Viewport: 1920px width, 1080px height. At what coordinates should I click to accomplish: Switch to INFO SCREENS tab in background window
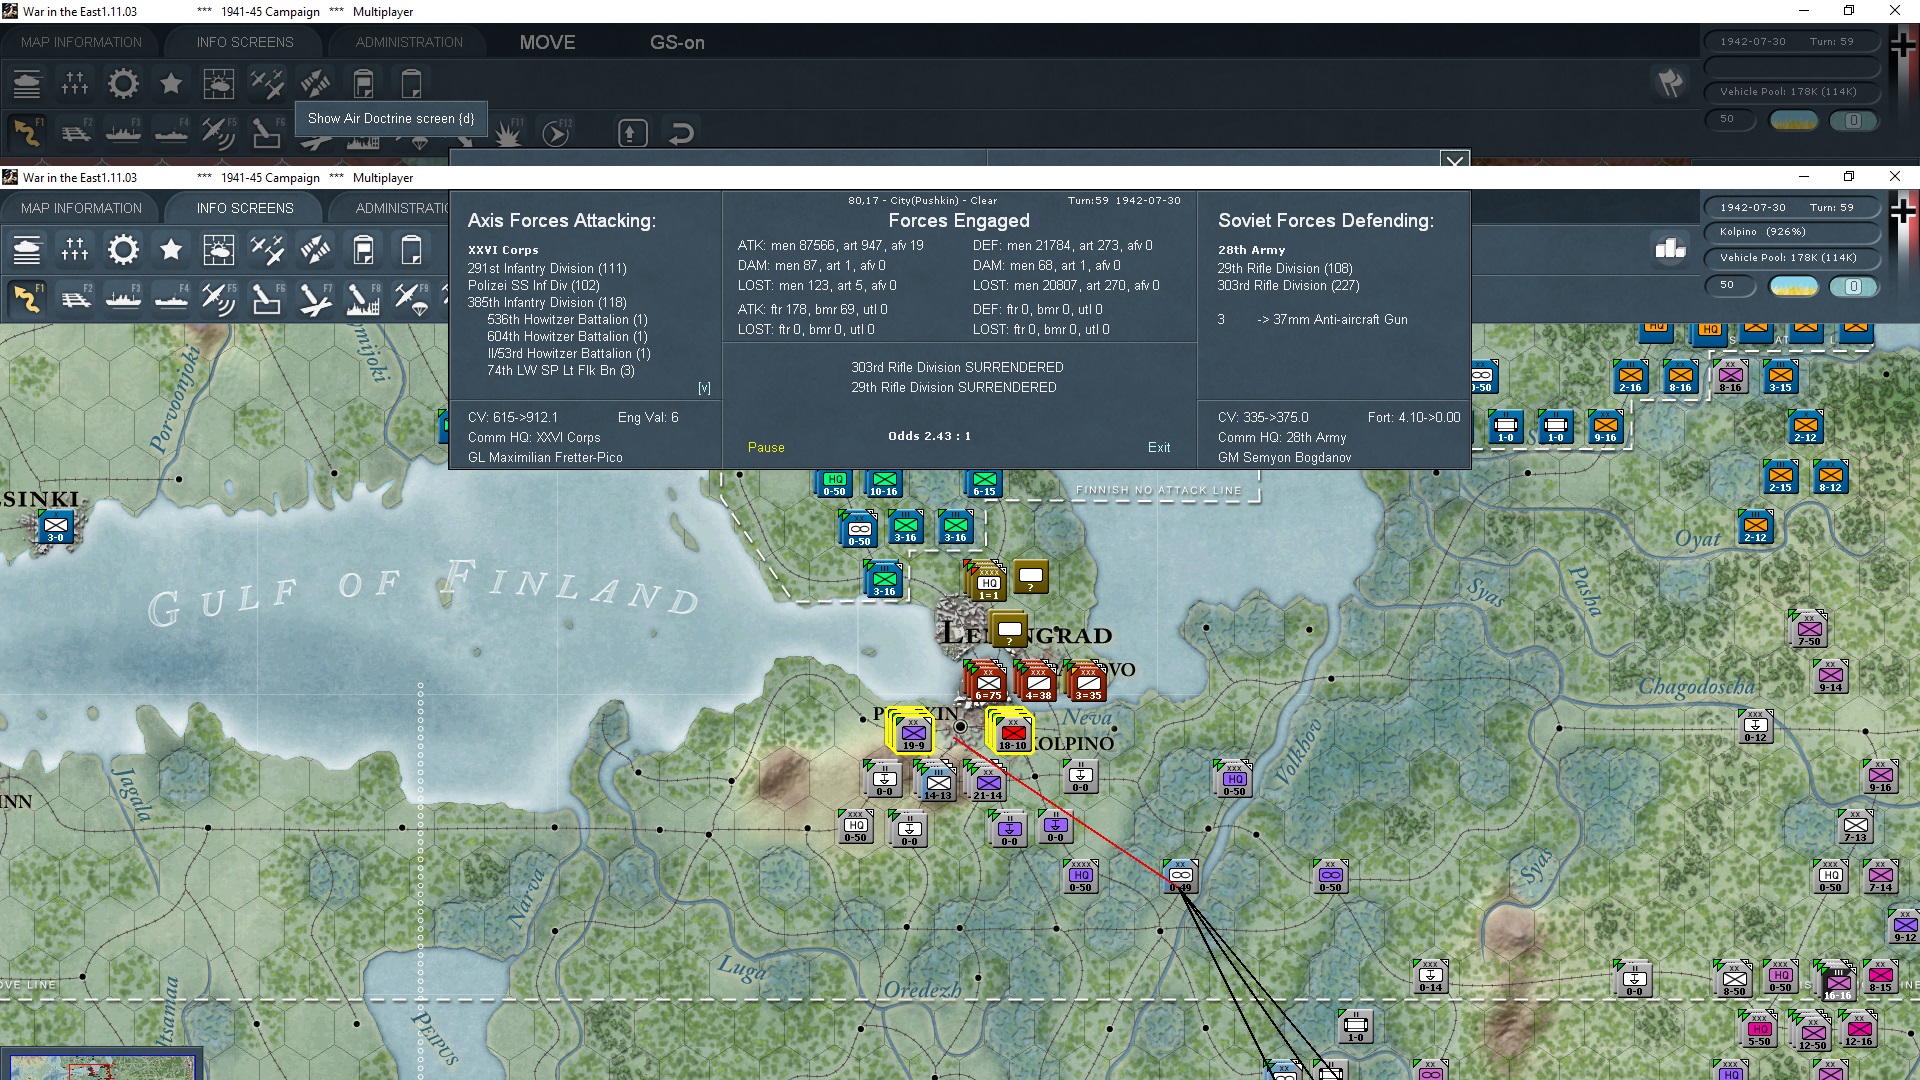[245, 42]
